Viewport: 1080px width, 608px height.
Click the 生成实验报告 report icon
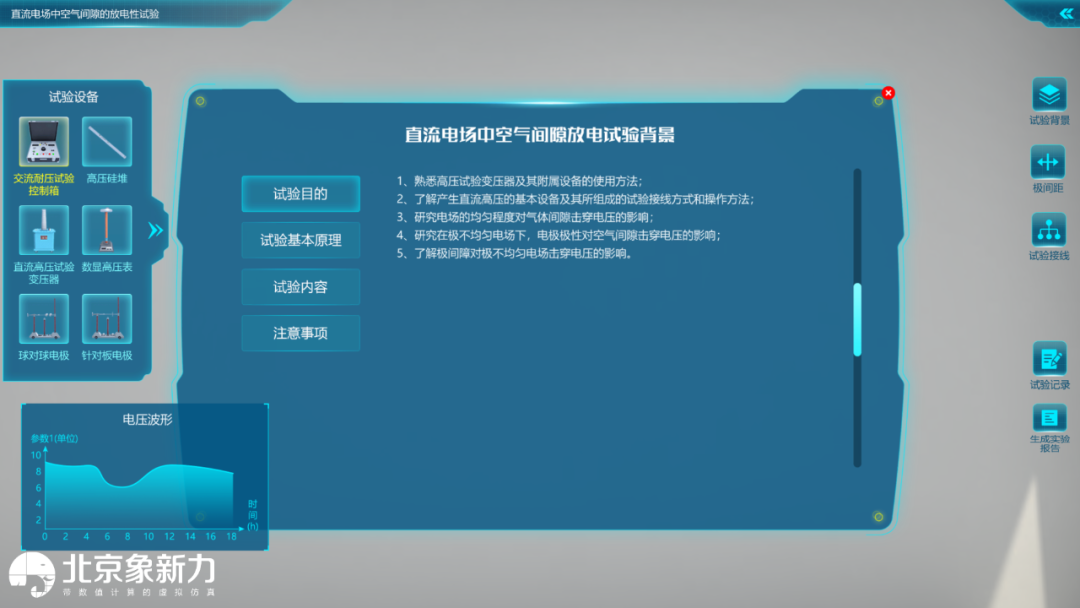tap(1049, 418)
